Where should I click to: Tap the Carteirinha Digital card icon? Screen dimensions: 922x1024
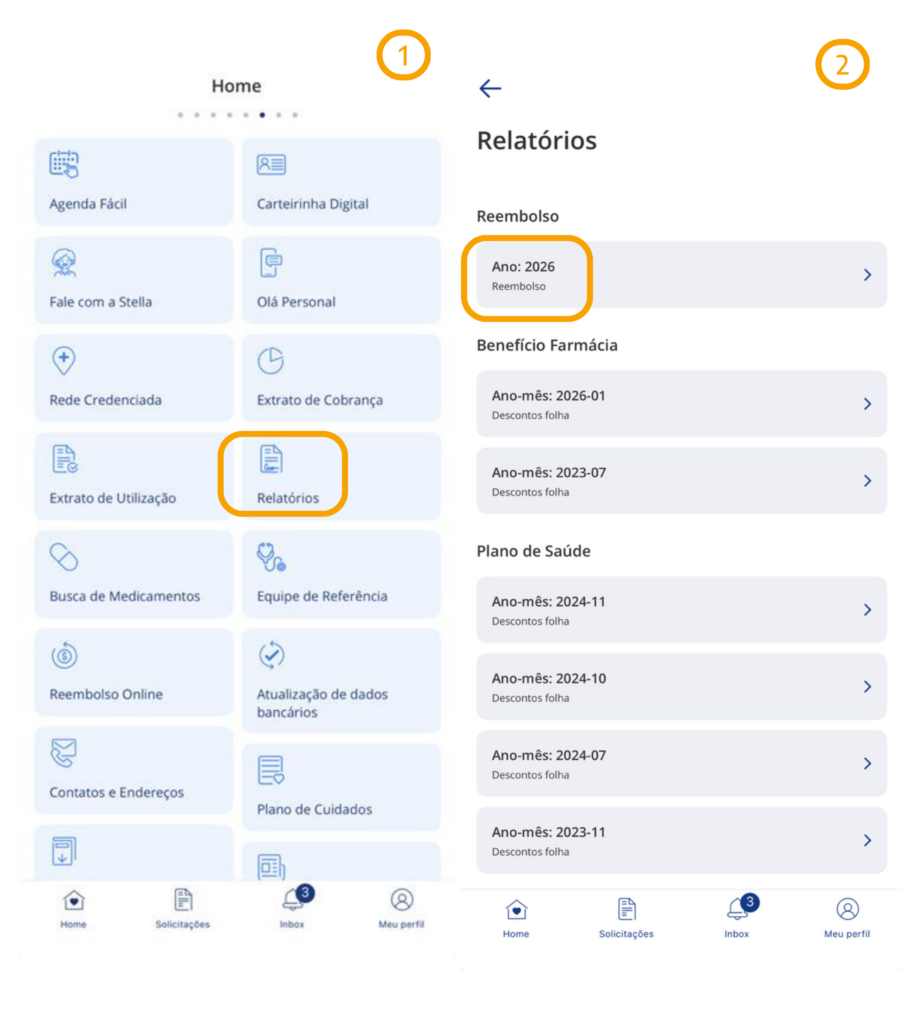coord(271,164)
